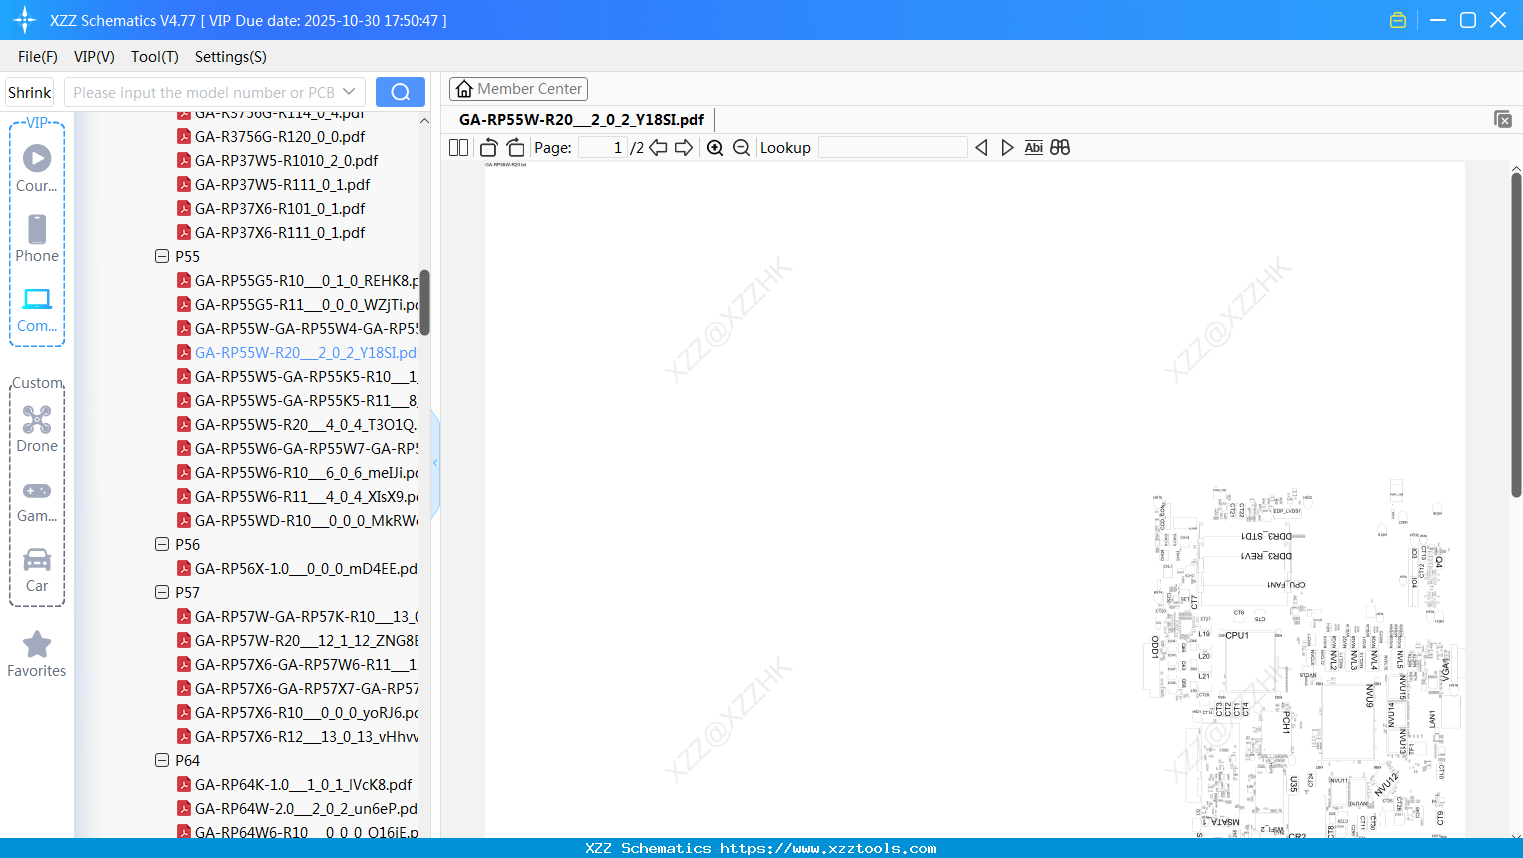Zoom out of the schematic

pos(741,147)
